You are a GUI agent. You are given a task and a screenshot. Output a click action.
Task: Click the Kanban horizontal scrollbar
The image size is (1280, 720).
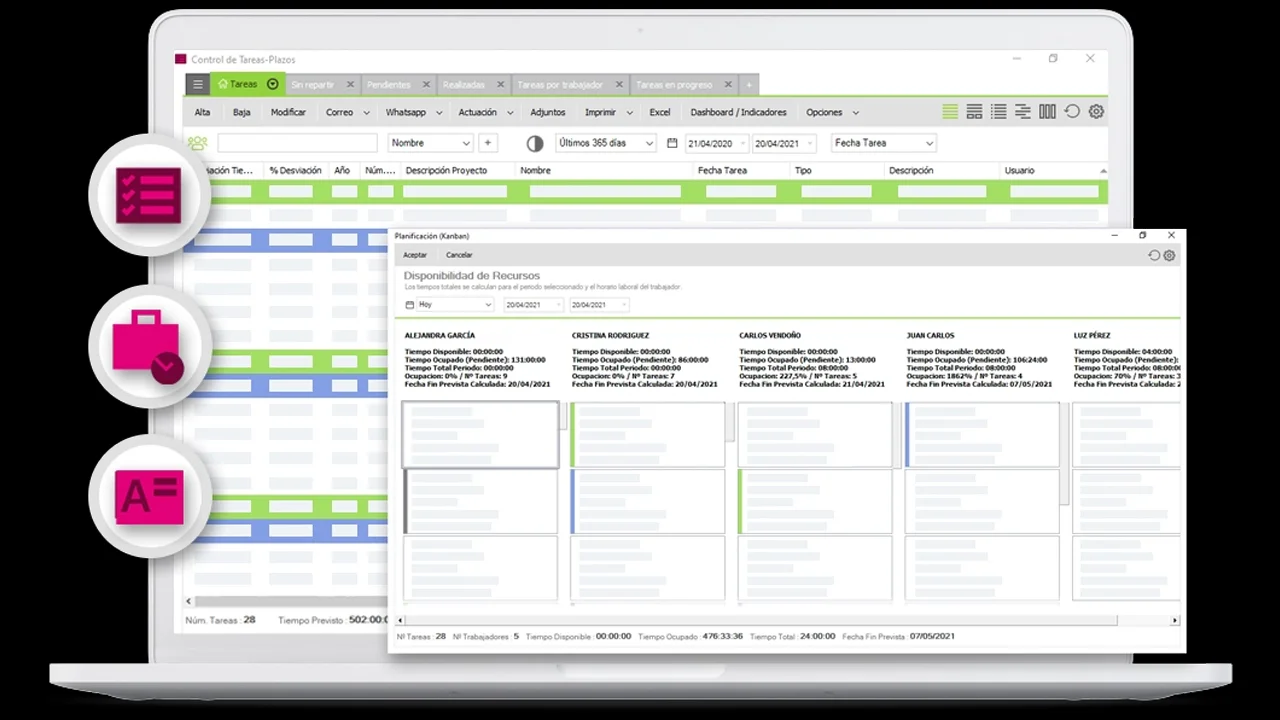point(760,620)
